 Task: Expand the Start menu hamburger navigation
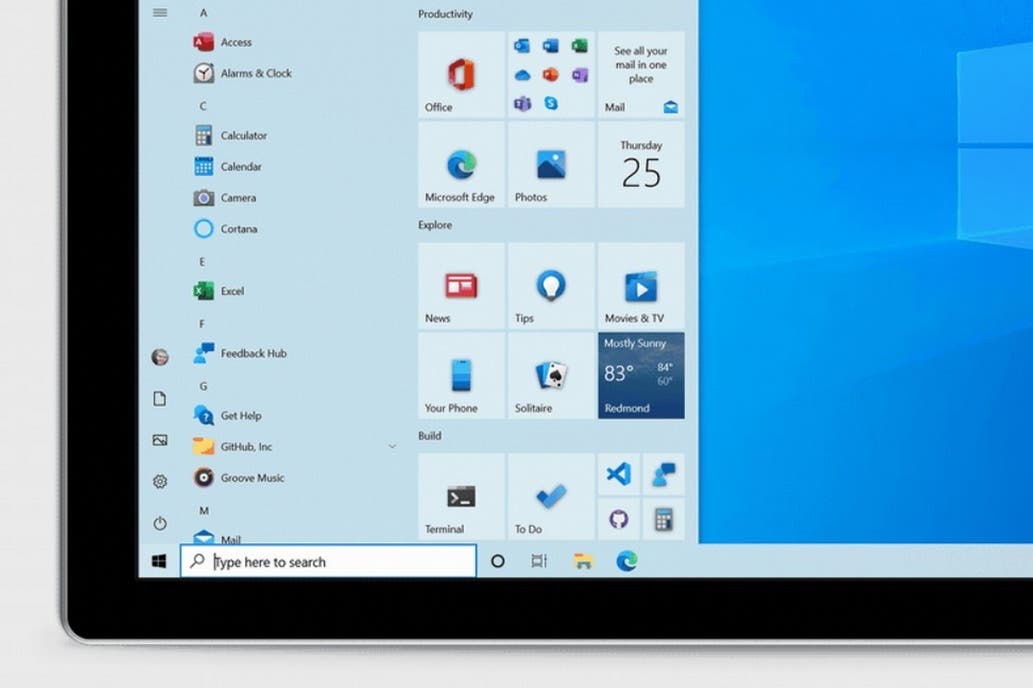pyautogui.click(x=159, y=12)
